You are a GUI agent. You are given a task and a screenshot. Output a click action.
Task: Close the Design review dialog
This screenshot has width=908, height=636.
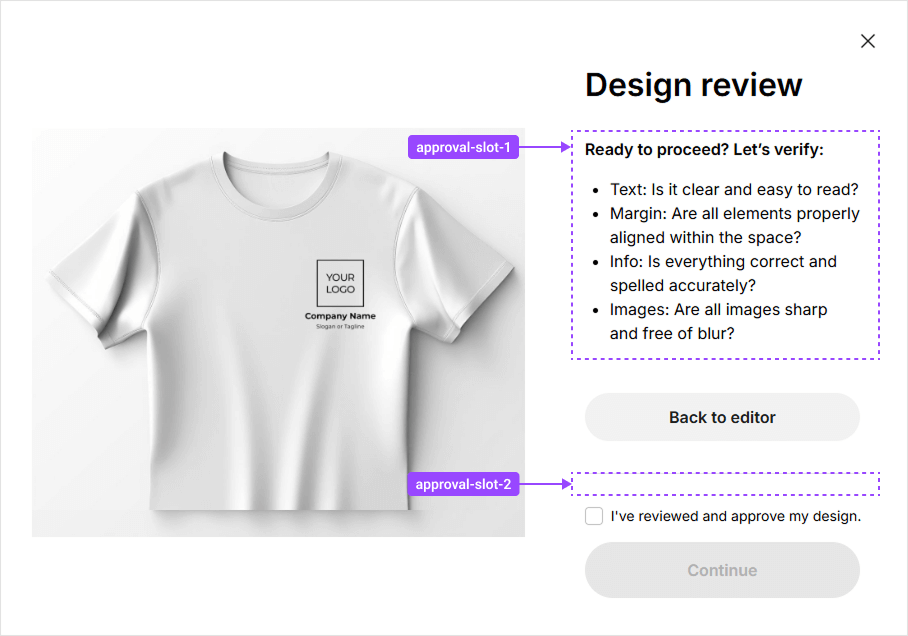pyautogui.click(x=868, y=41)
